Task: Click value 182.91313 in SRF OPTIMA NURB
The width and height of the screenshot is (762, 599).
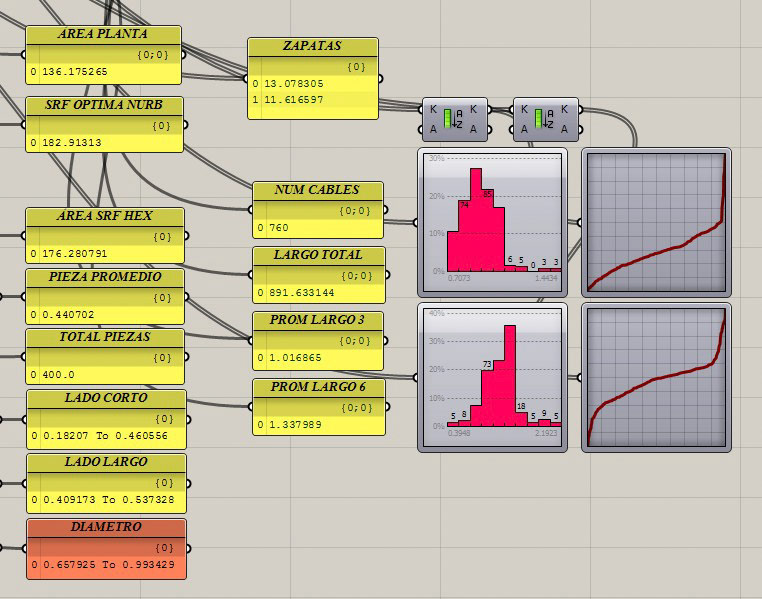Action: tap(71, 143)
